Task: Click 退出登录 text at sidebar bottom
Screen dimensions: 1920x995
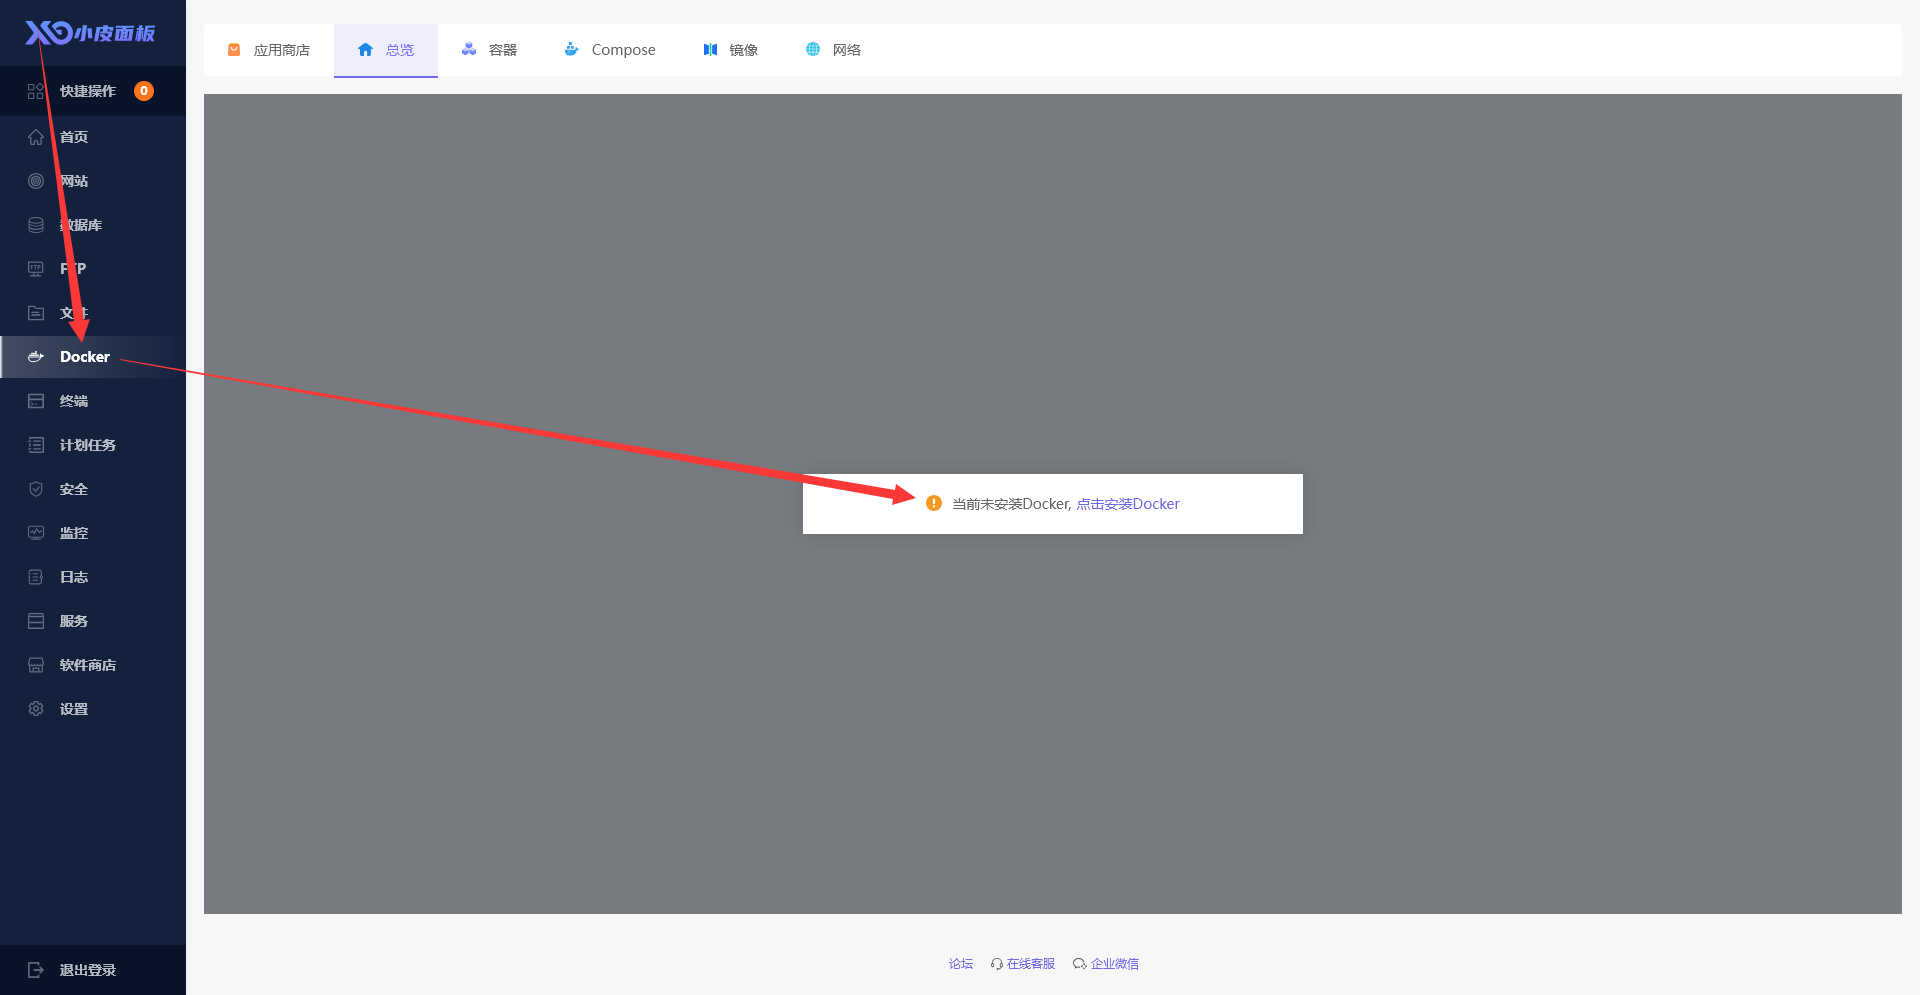Action: [88, 970]
